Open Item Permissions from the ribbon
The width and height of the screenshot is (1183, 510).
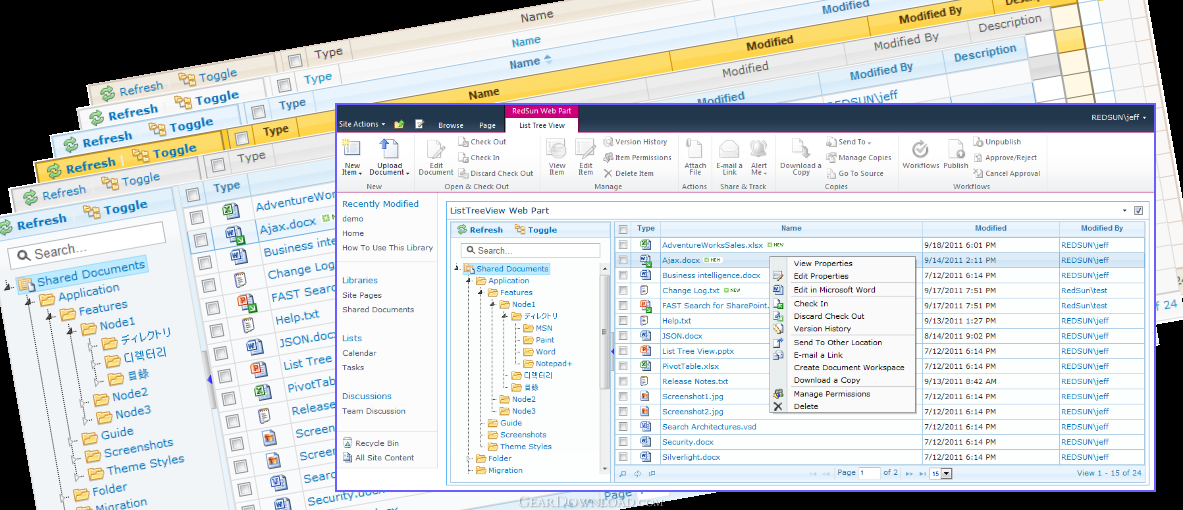(638, 157)
